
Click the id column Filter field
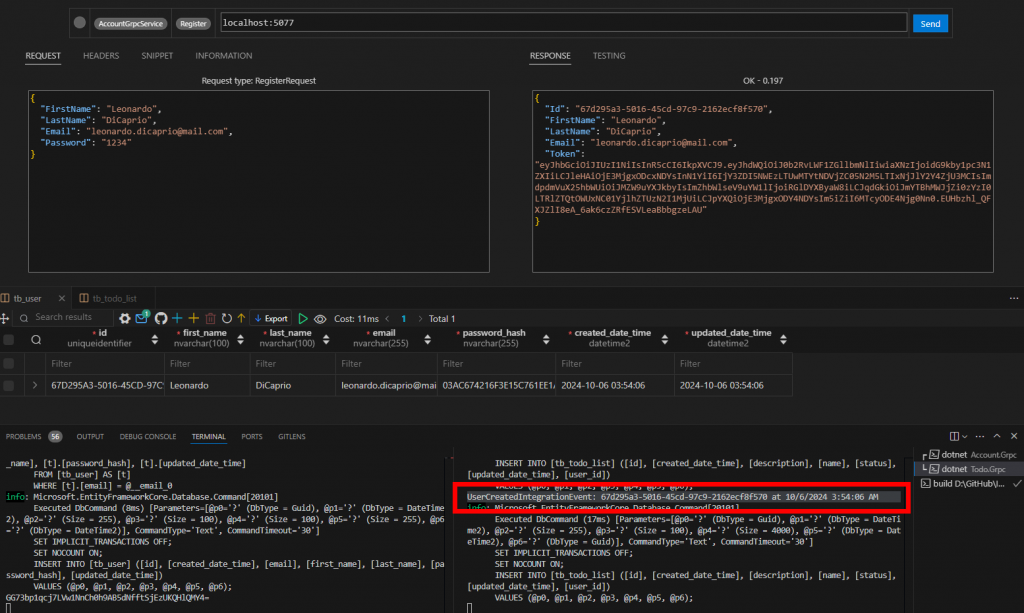point(104,364)
